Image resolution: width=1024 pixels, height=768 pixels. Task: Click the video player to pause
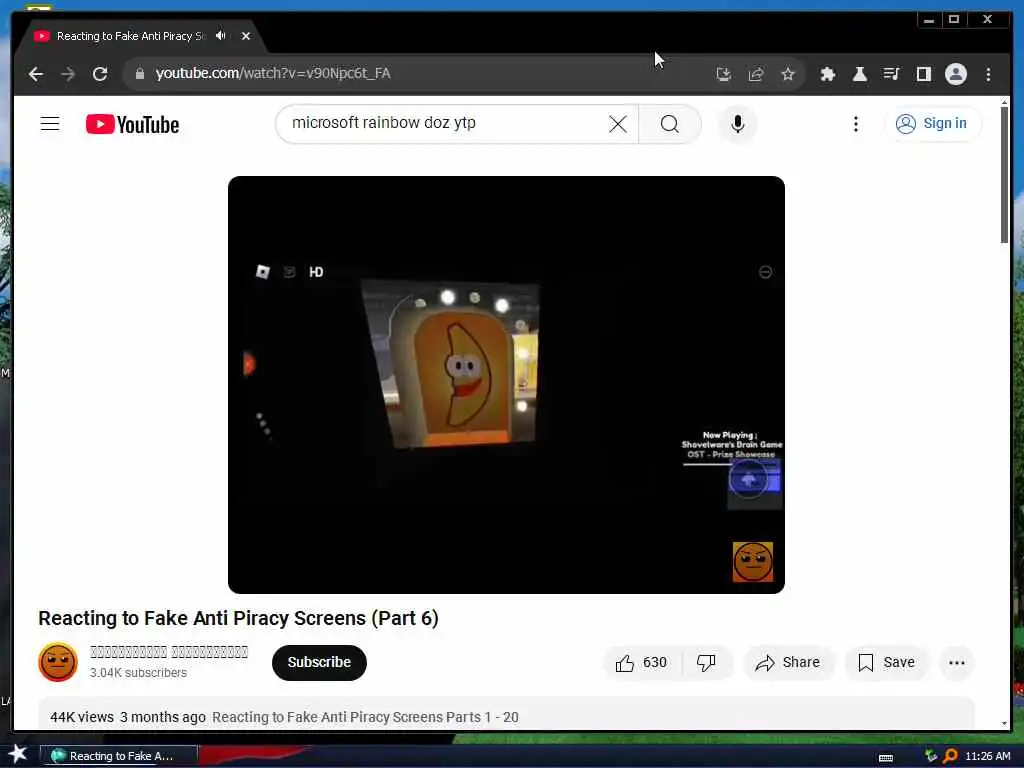(x=506, y=385)
